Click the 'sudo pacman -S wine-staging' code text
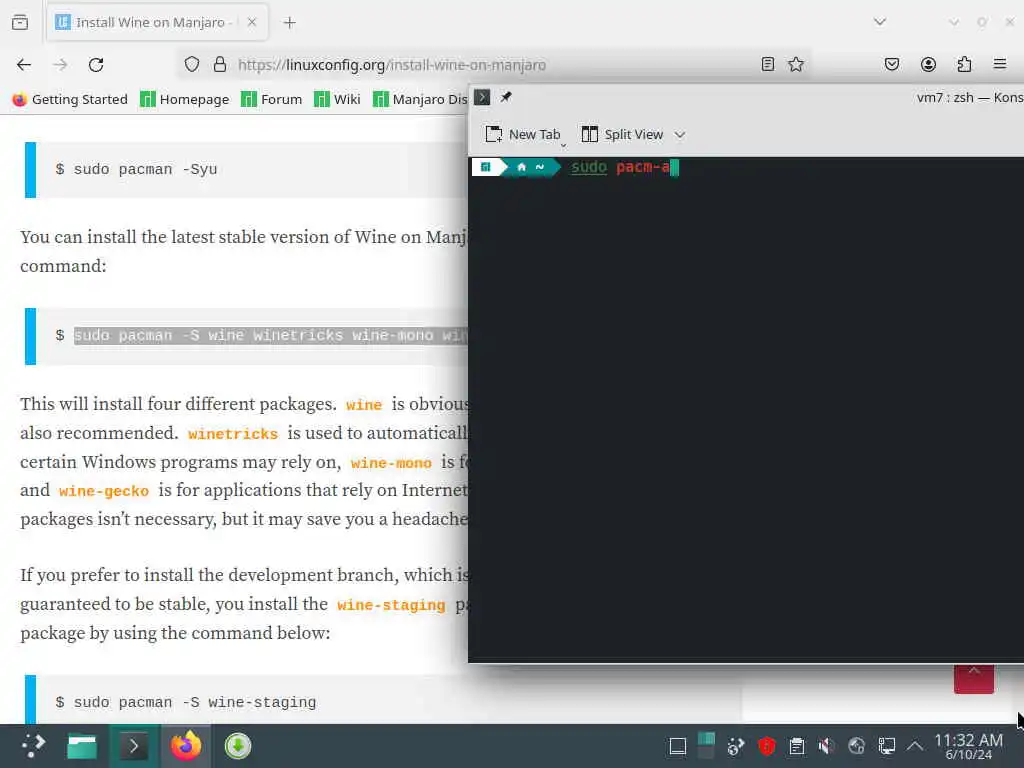Image resolution: width=1024 pixels, height=768 pixels. [195, 702]
